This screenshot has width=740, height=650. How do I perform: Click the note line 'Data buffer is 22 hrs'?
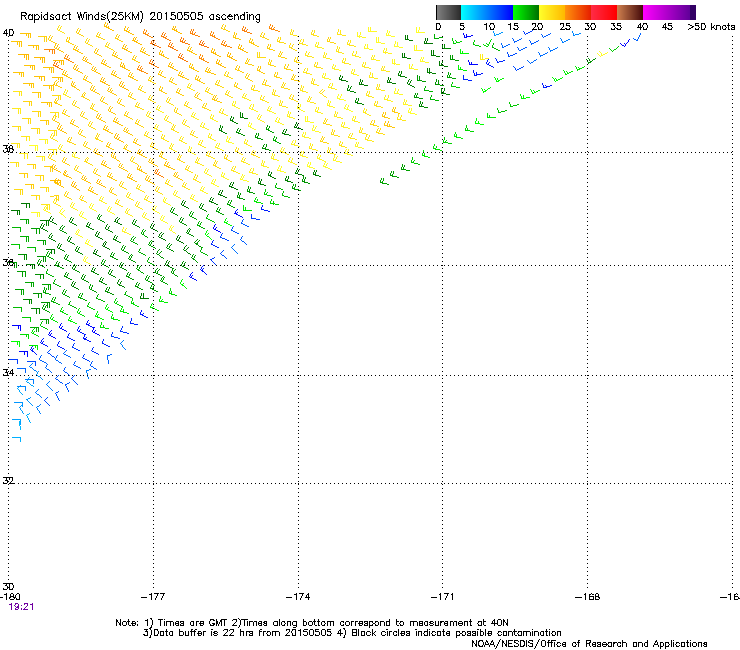(x=204, y=633)
